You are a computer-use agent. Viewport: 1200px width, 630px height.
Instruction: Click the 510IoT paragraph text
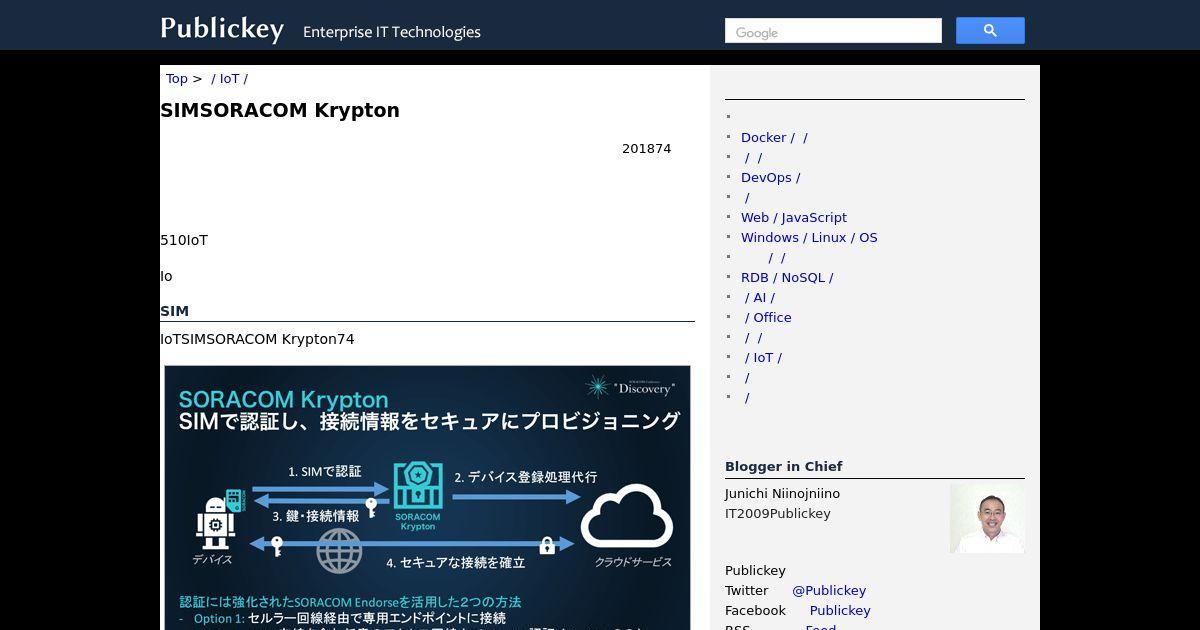(x=184, y=240)
